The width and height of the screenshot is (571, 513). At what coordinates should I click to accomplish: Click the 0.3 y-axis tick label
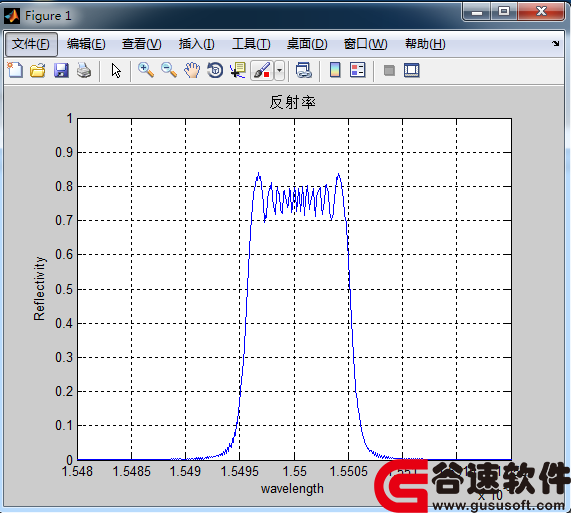tap(64, 358)
